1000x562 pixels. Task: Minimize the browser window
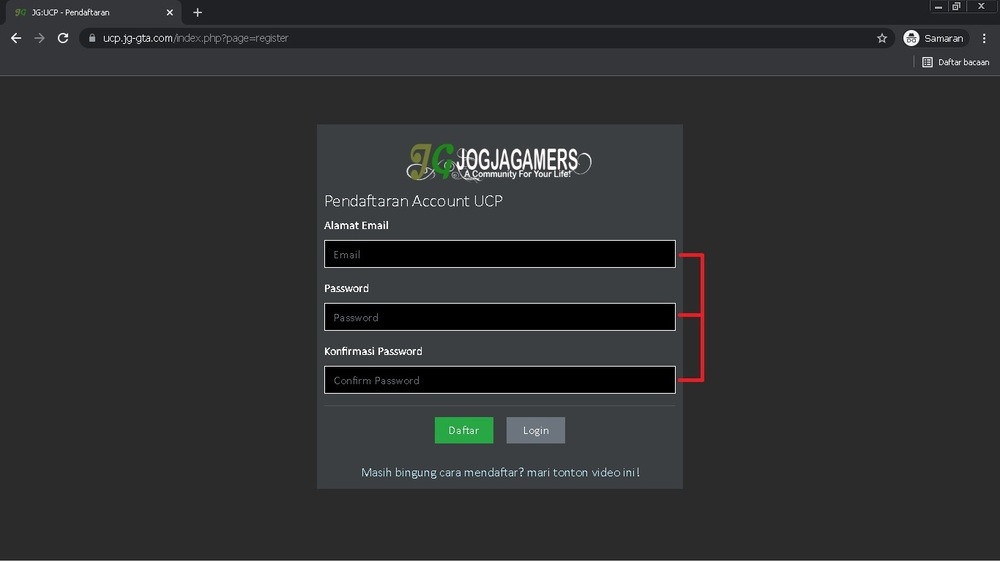pos(938,6)
